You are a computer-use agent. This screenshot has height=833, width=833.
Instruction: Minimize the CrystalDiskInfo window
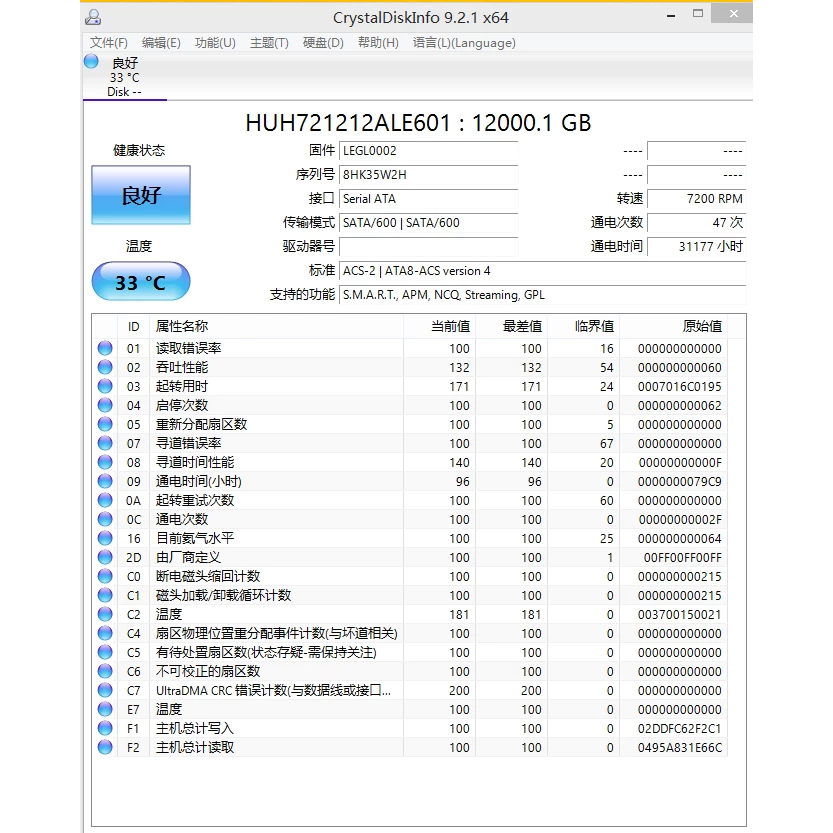click(x=671, y=15)
